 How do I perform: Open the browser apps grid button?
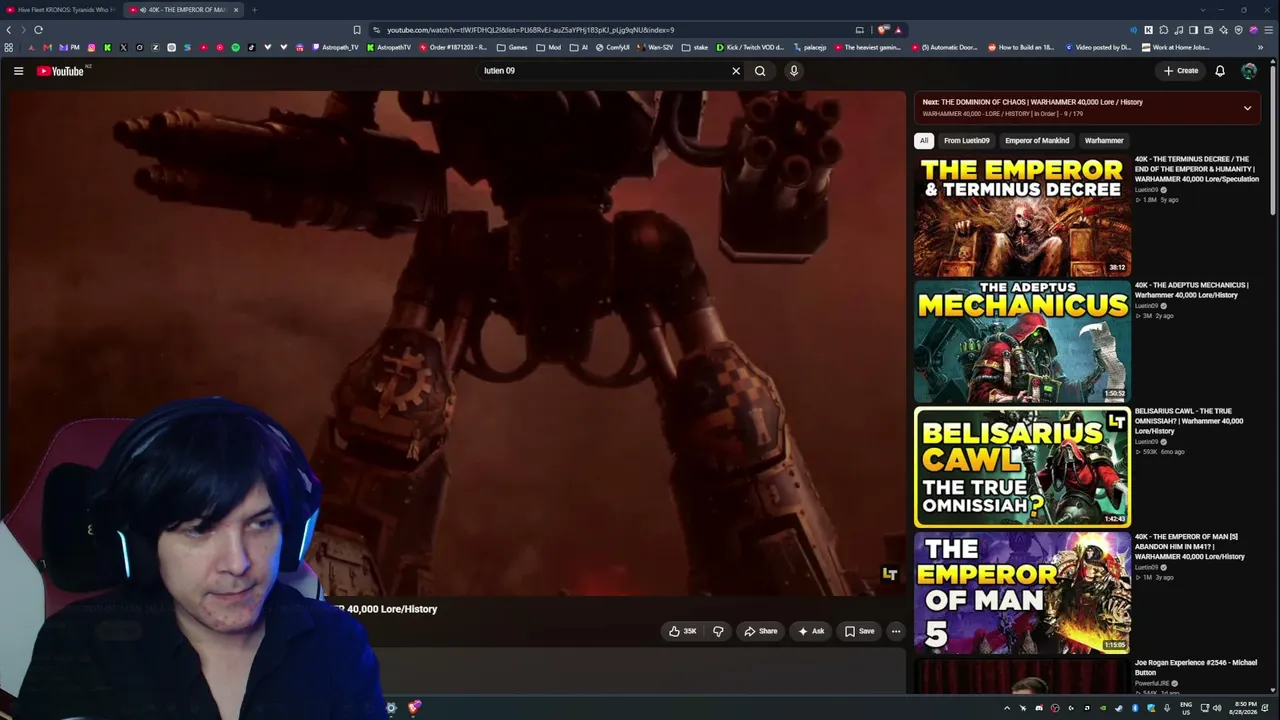coord(9,47)
